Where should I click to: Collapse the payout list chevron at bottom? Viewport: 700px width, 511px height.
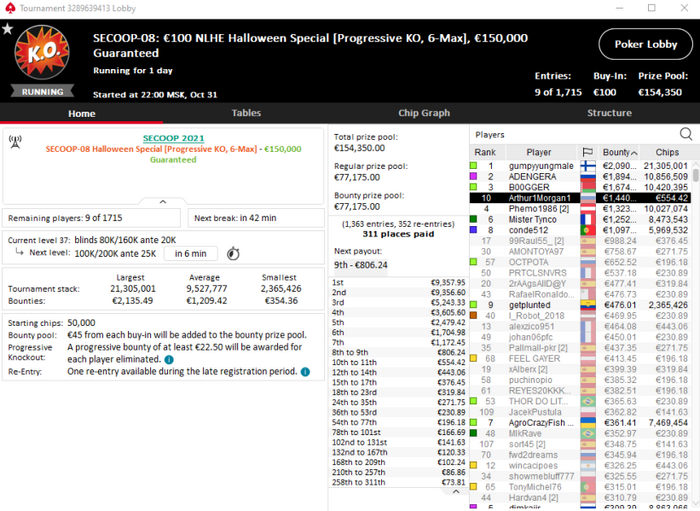(x=456, y=491)
